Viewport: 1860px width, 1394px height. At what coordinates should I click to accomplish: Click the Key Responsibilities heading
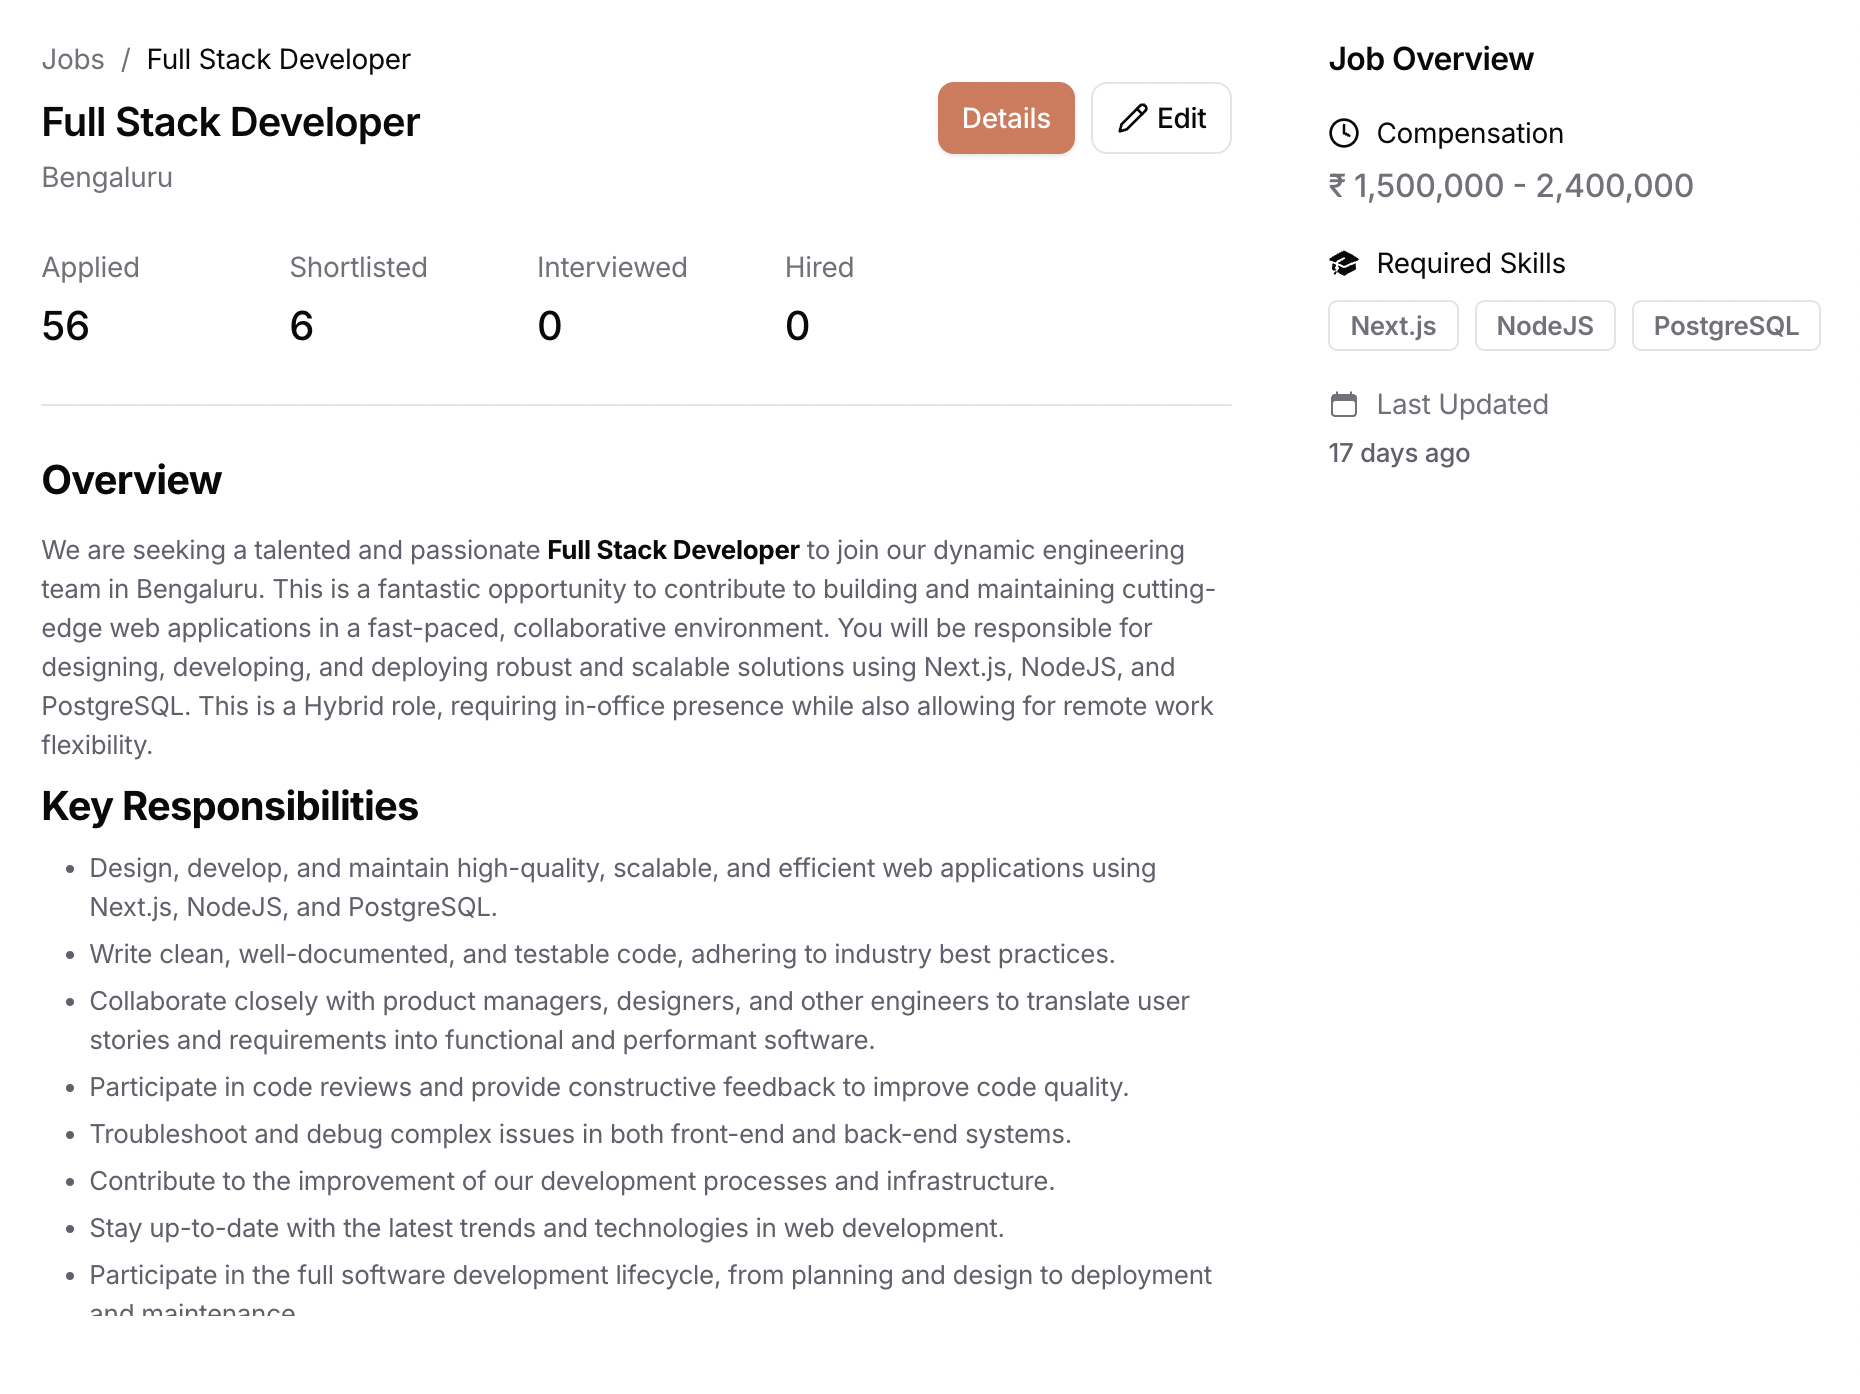[230, 806]
